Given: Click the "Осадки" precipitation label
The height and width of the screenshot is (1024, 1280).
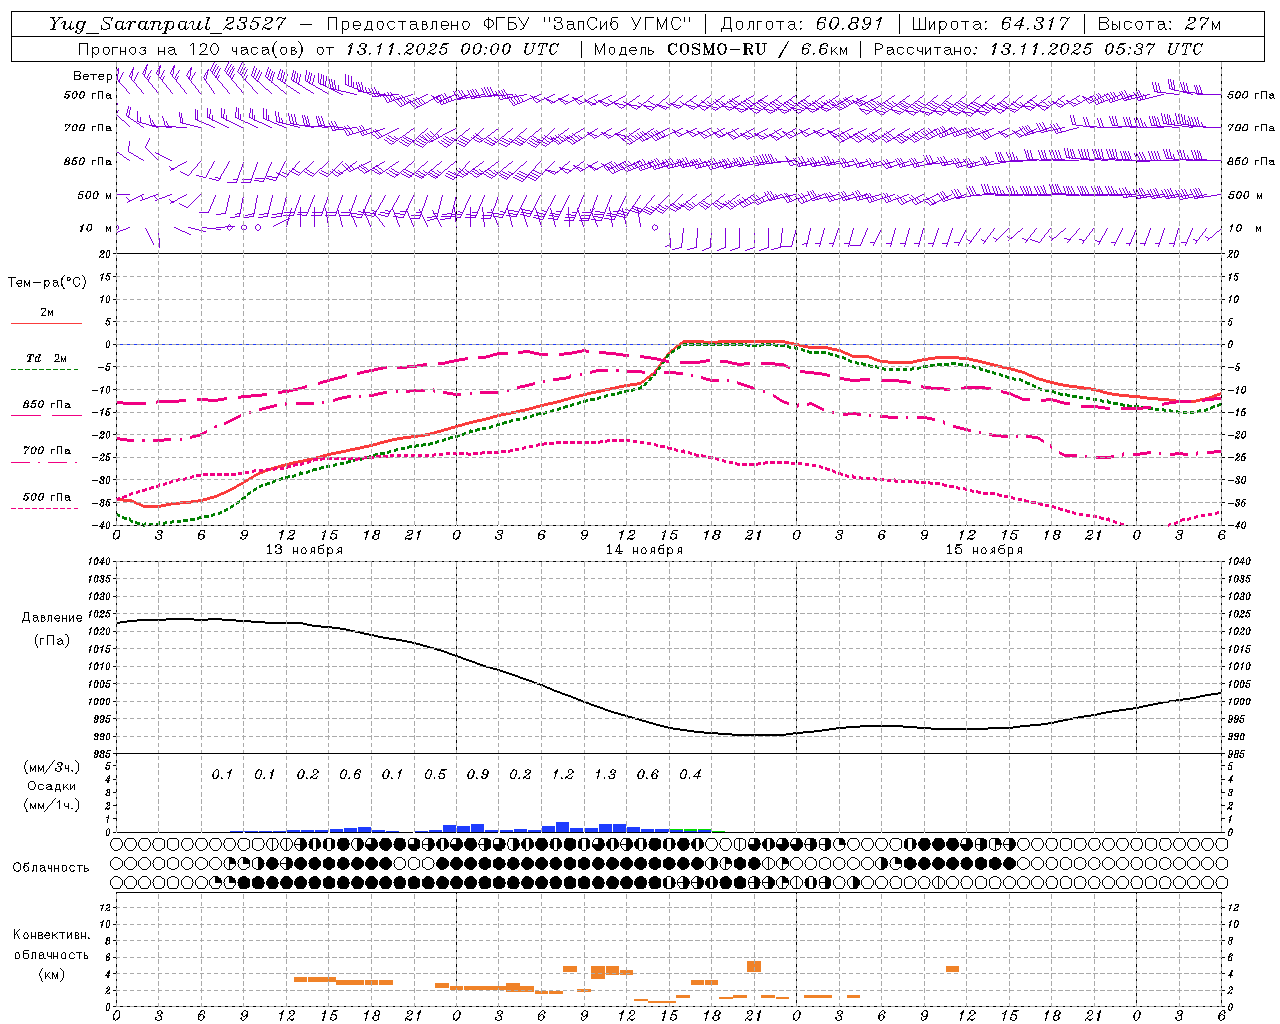Looking at the screenshot, I should click(52, 786).
